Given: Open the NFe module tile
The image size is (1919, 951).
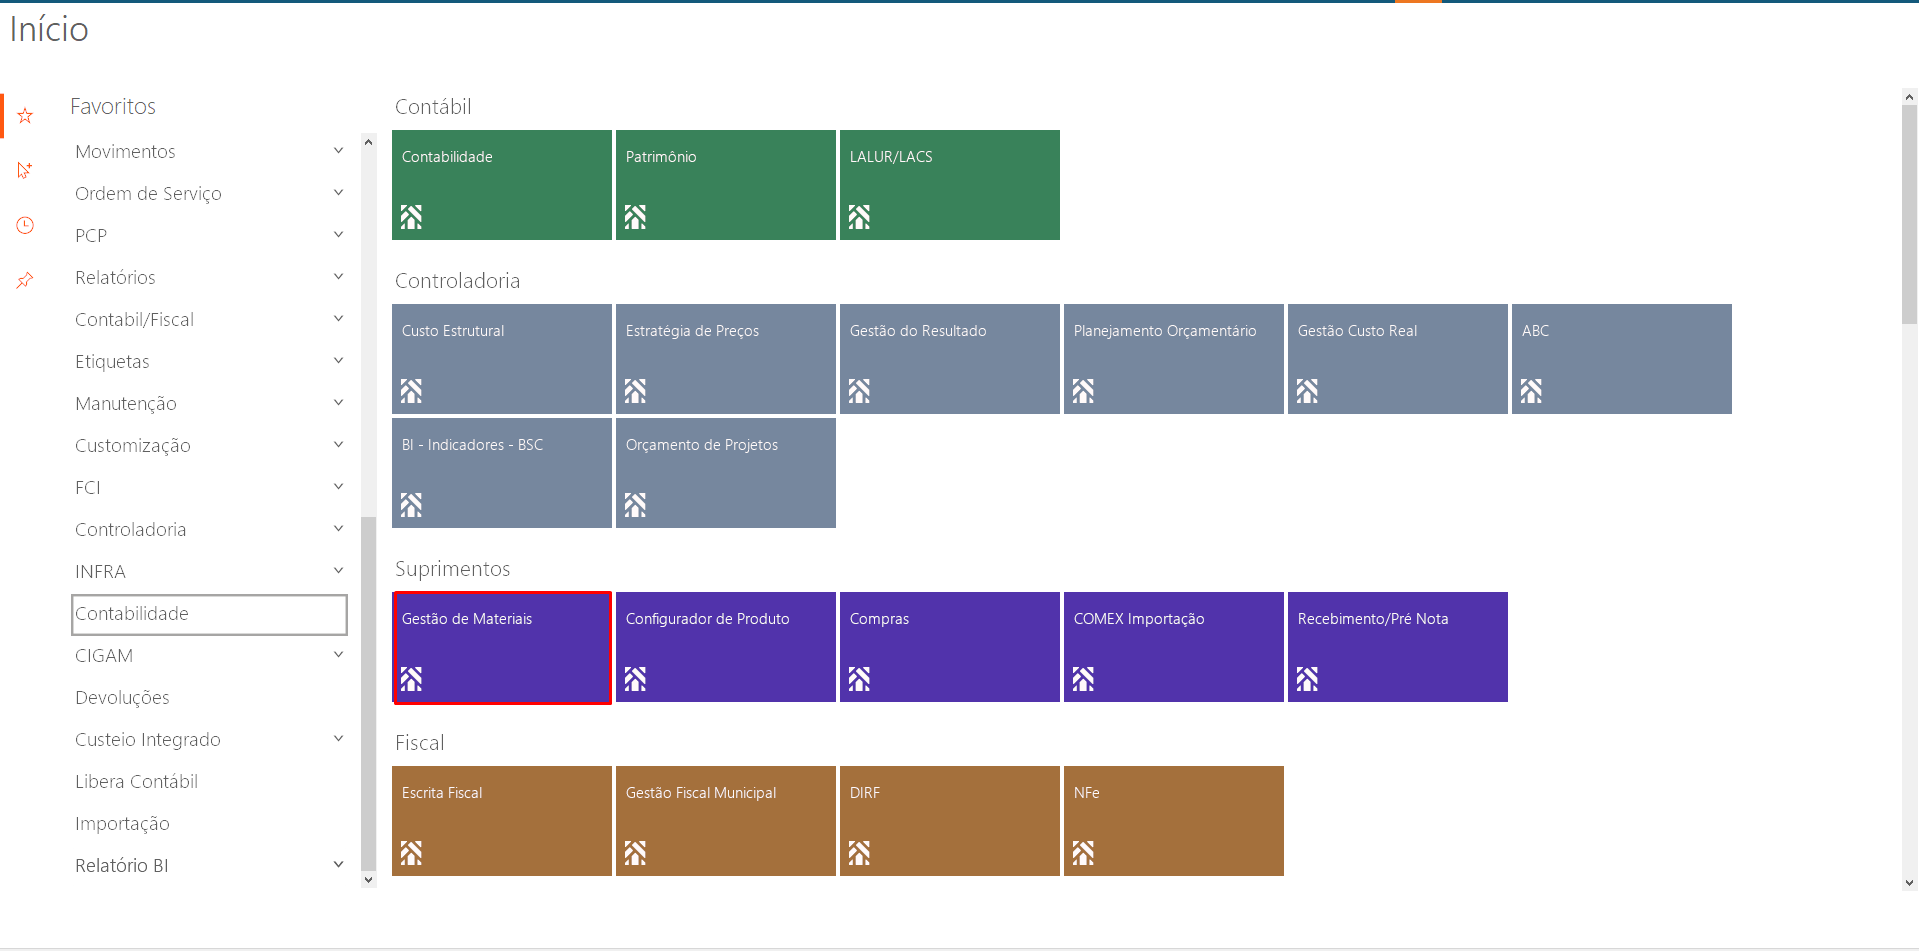Looking at the screenshot, I should [x=1173, y=821].
